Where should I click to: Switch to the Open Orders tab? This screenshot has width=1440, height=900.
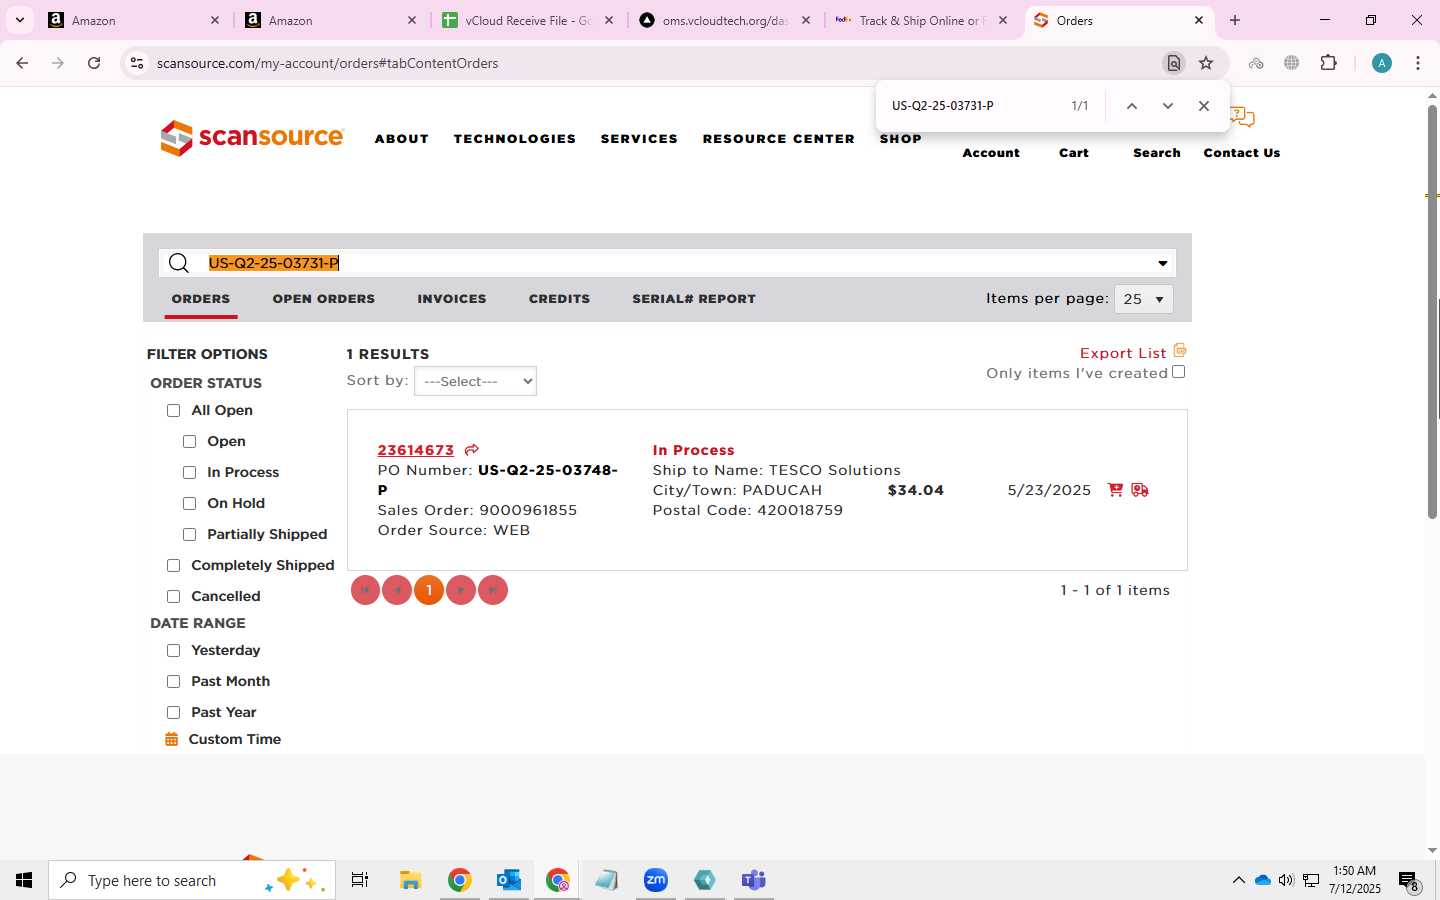(324, 299)
